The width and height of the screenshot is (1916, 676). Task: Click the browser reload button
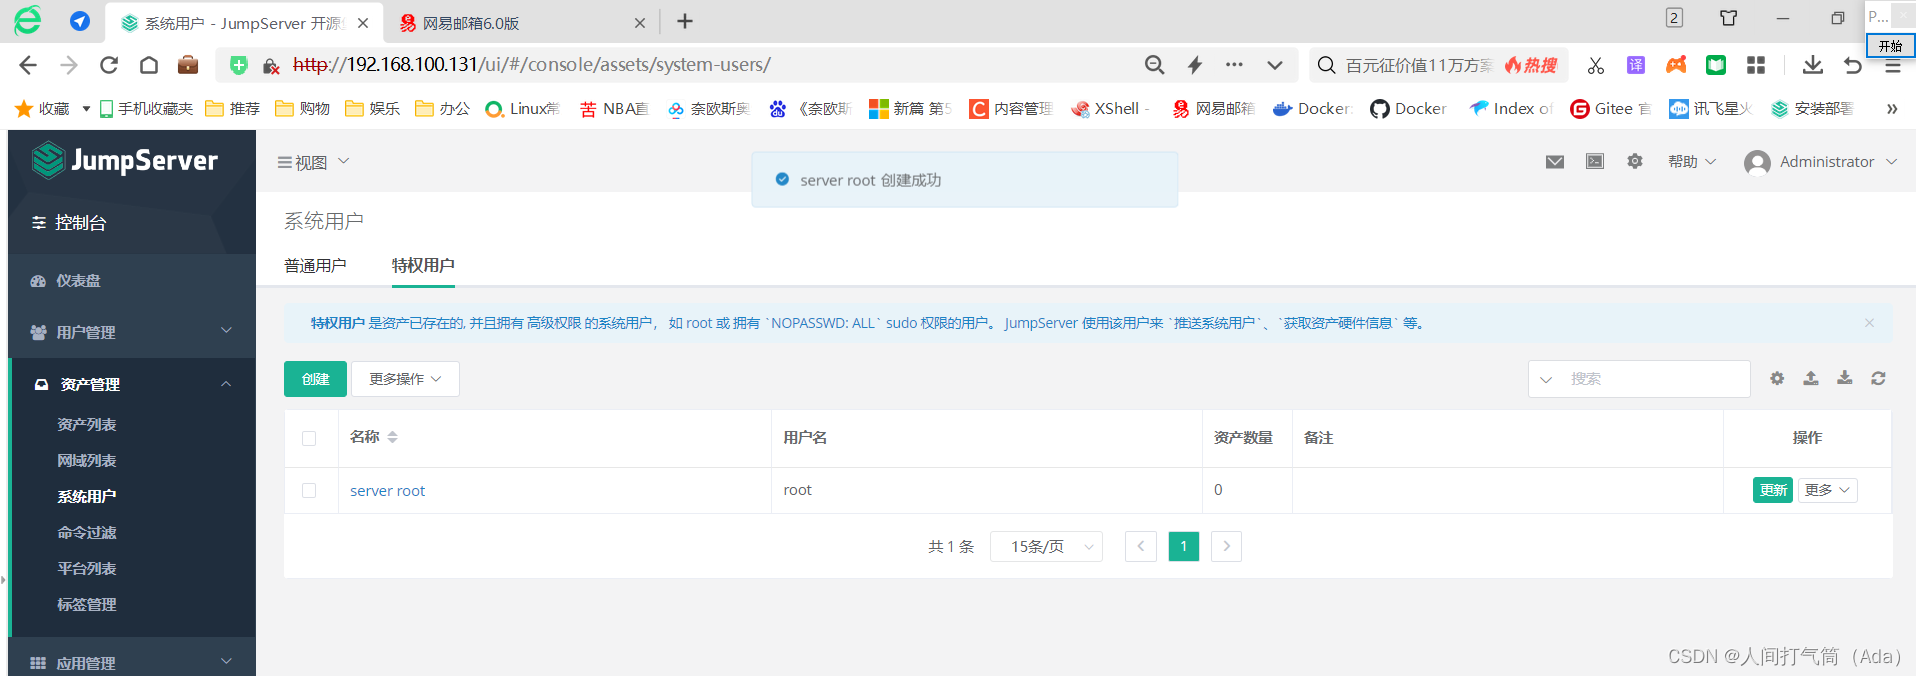(x=109, y=65)
